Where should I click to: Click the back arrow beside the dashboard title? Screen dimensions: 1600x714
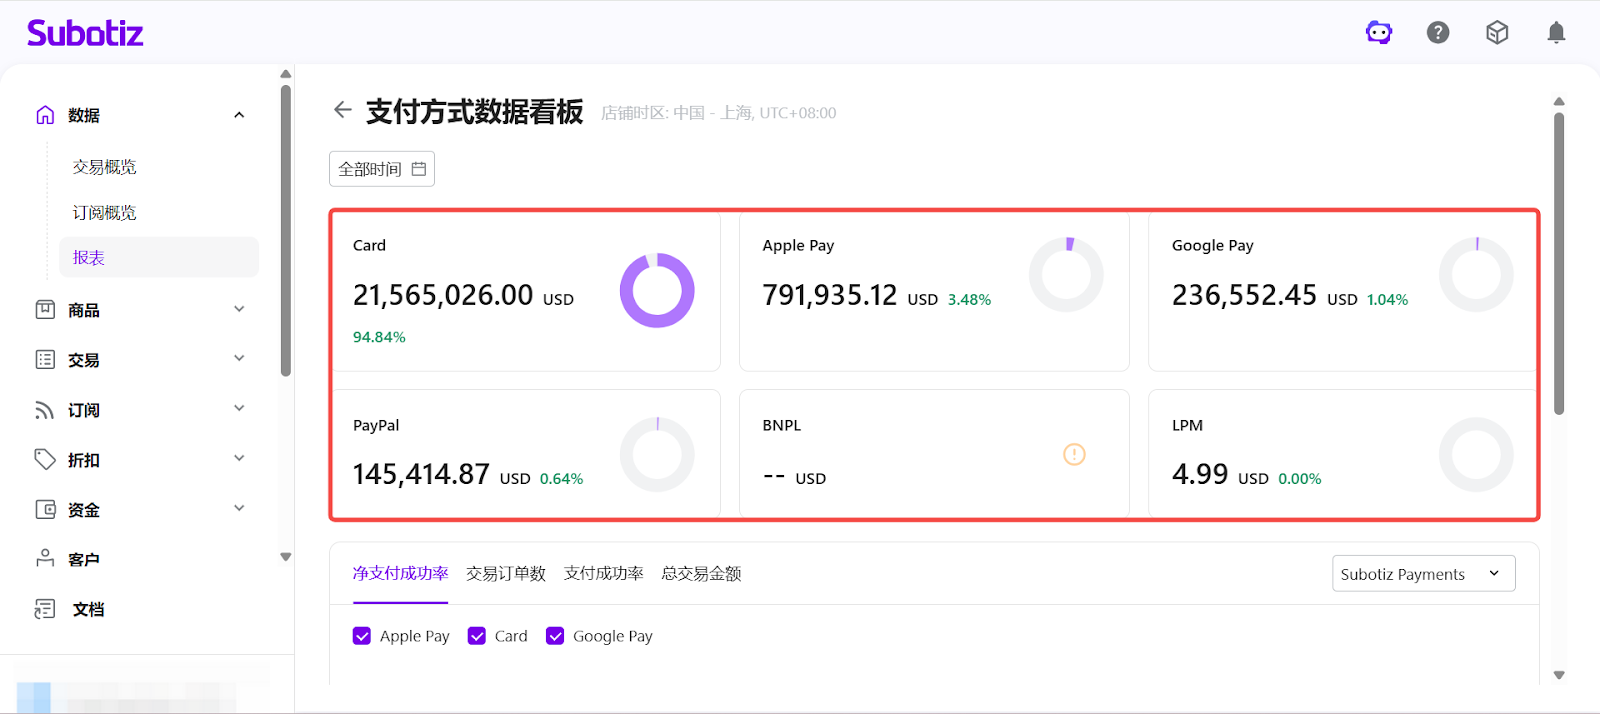tap(343, 110)
